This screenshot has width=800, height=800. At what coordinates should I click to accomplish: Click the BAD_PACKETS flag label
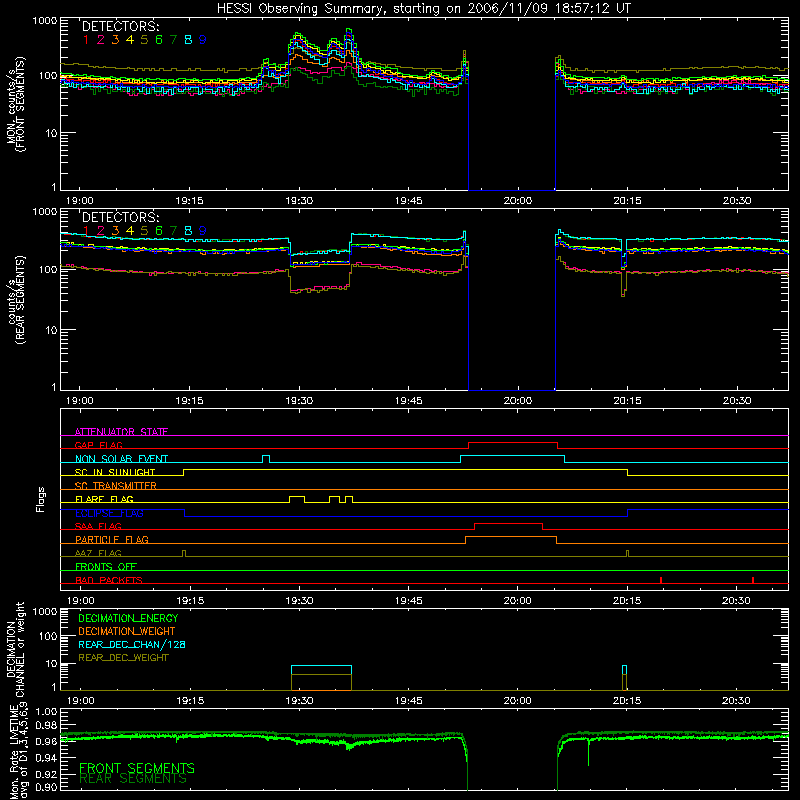coord(109,580)
